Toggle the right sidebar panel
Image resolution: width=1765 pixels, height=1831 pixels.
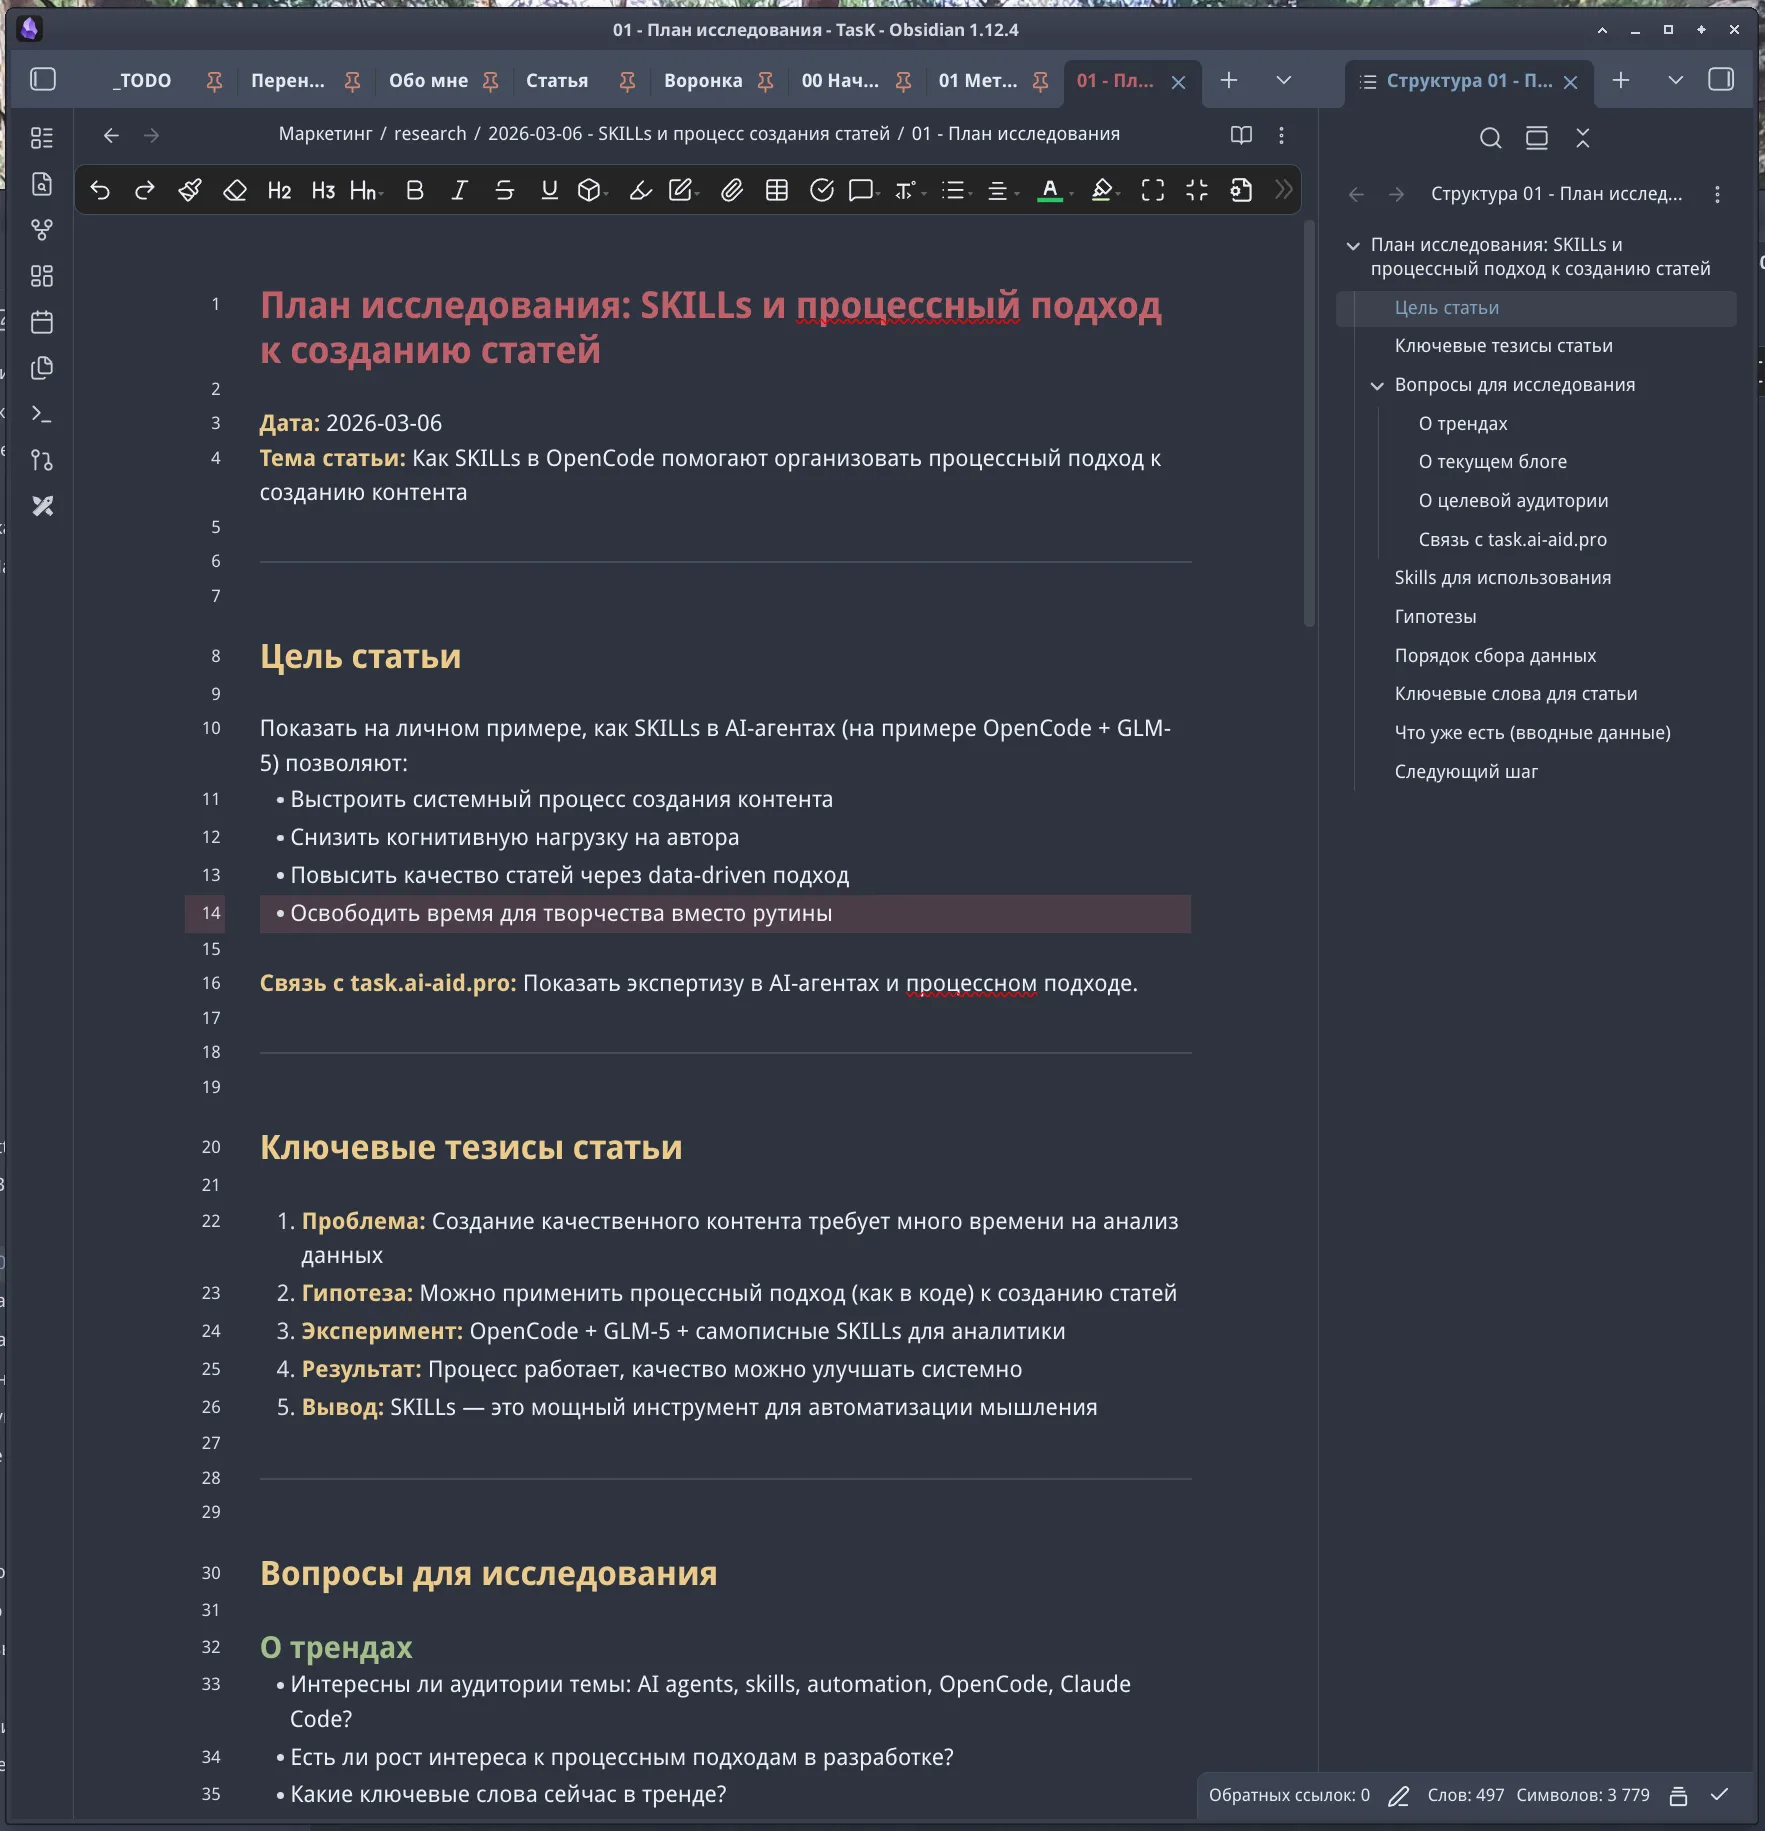point(1721,80)
